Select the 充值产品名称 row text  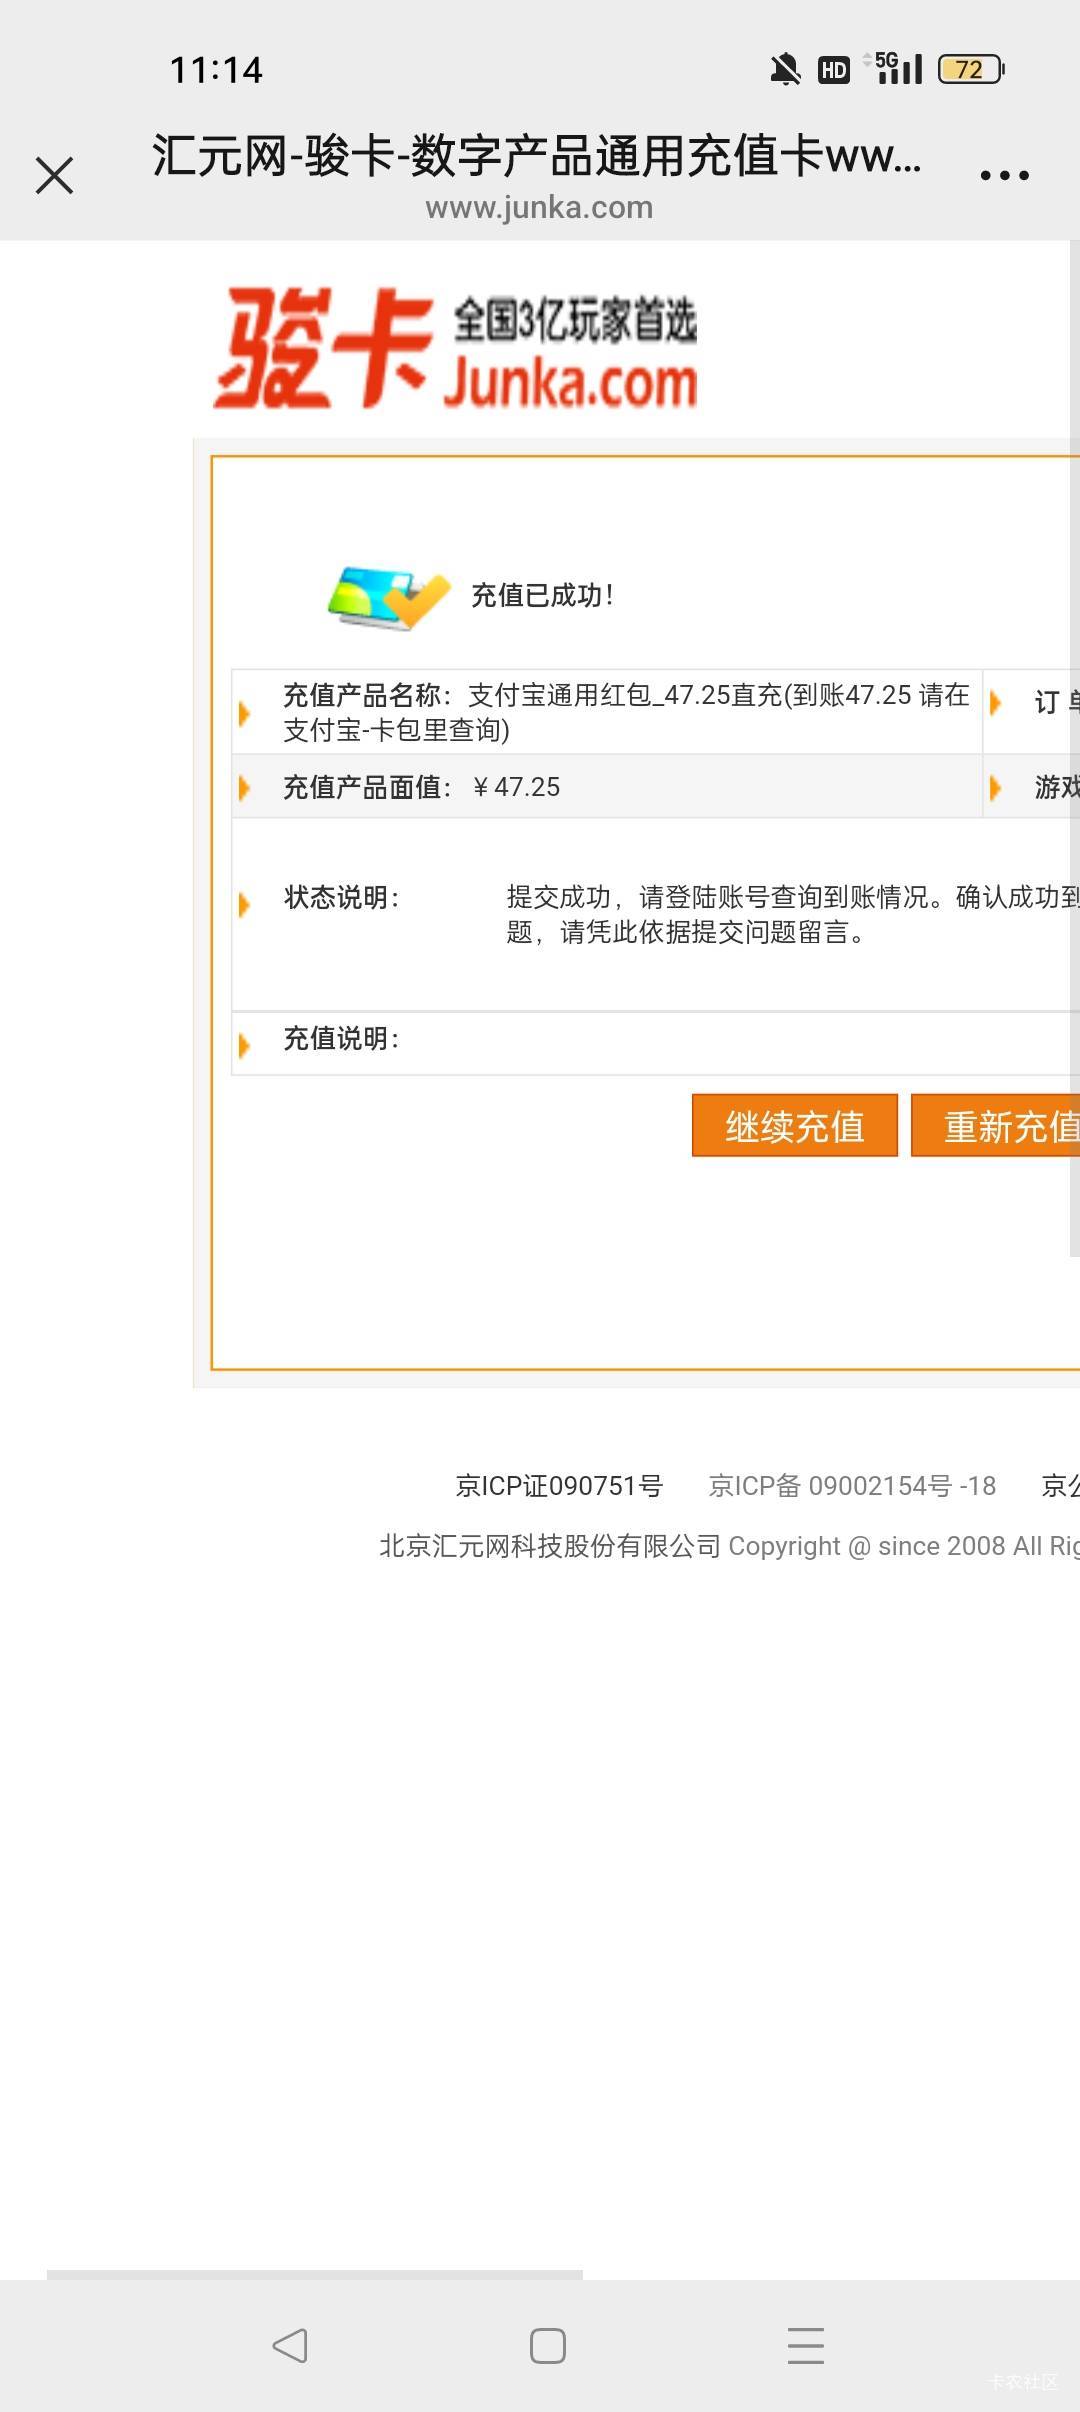(626, 712)
